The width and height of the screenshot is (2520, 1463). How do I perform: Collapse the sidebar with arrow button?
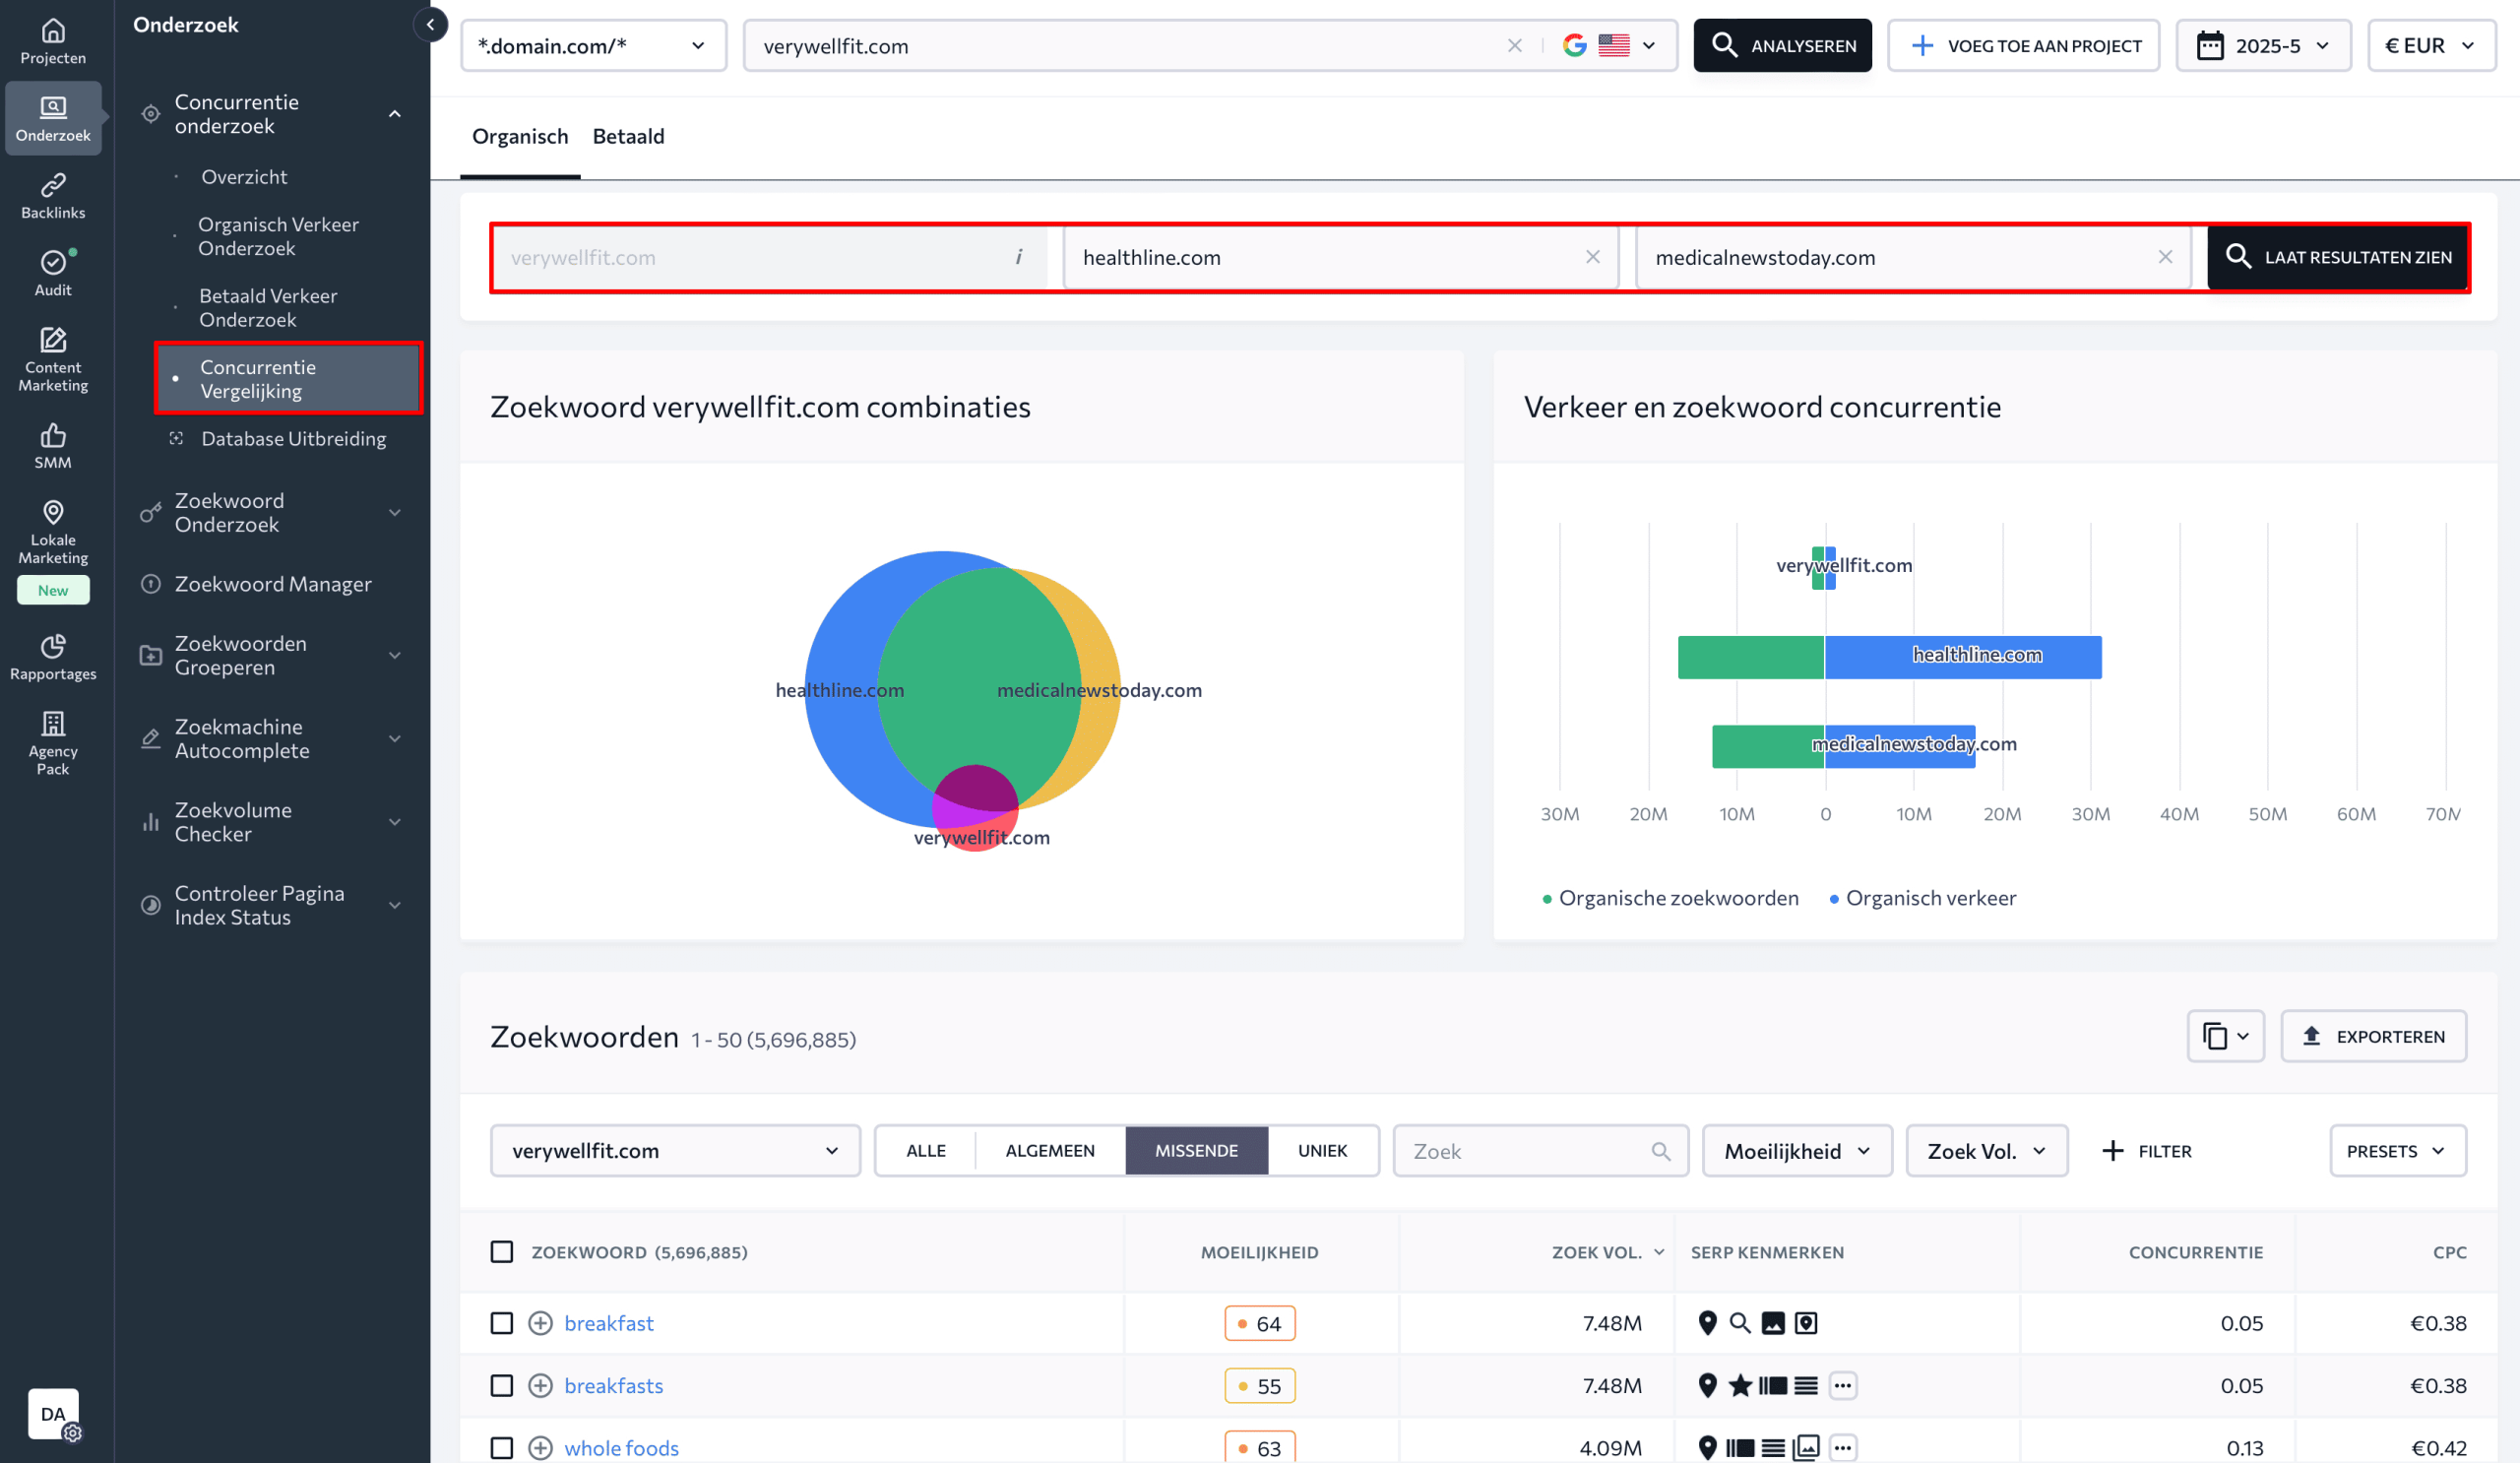pyautogui.click(x=430, y=24)
